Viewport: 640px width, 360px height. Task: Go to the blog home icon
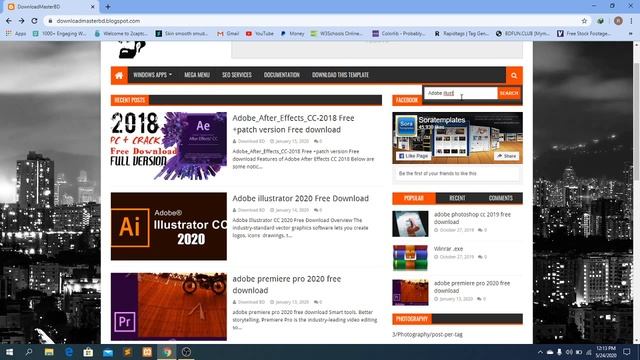point(119,76)
